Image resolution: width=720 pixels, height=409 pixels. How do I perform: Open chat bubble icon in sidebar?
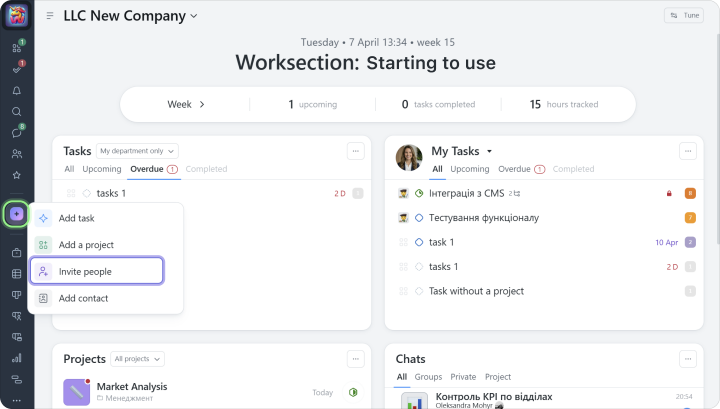click(x=17, y=132)
